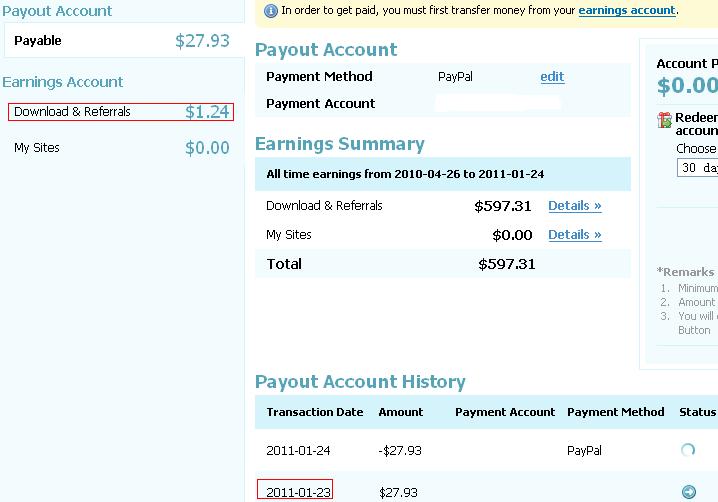Click the pending status spinner icon for 2011-01-24

tap(688, 450)
